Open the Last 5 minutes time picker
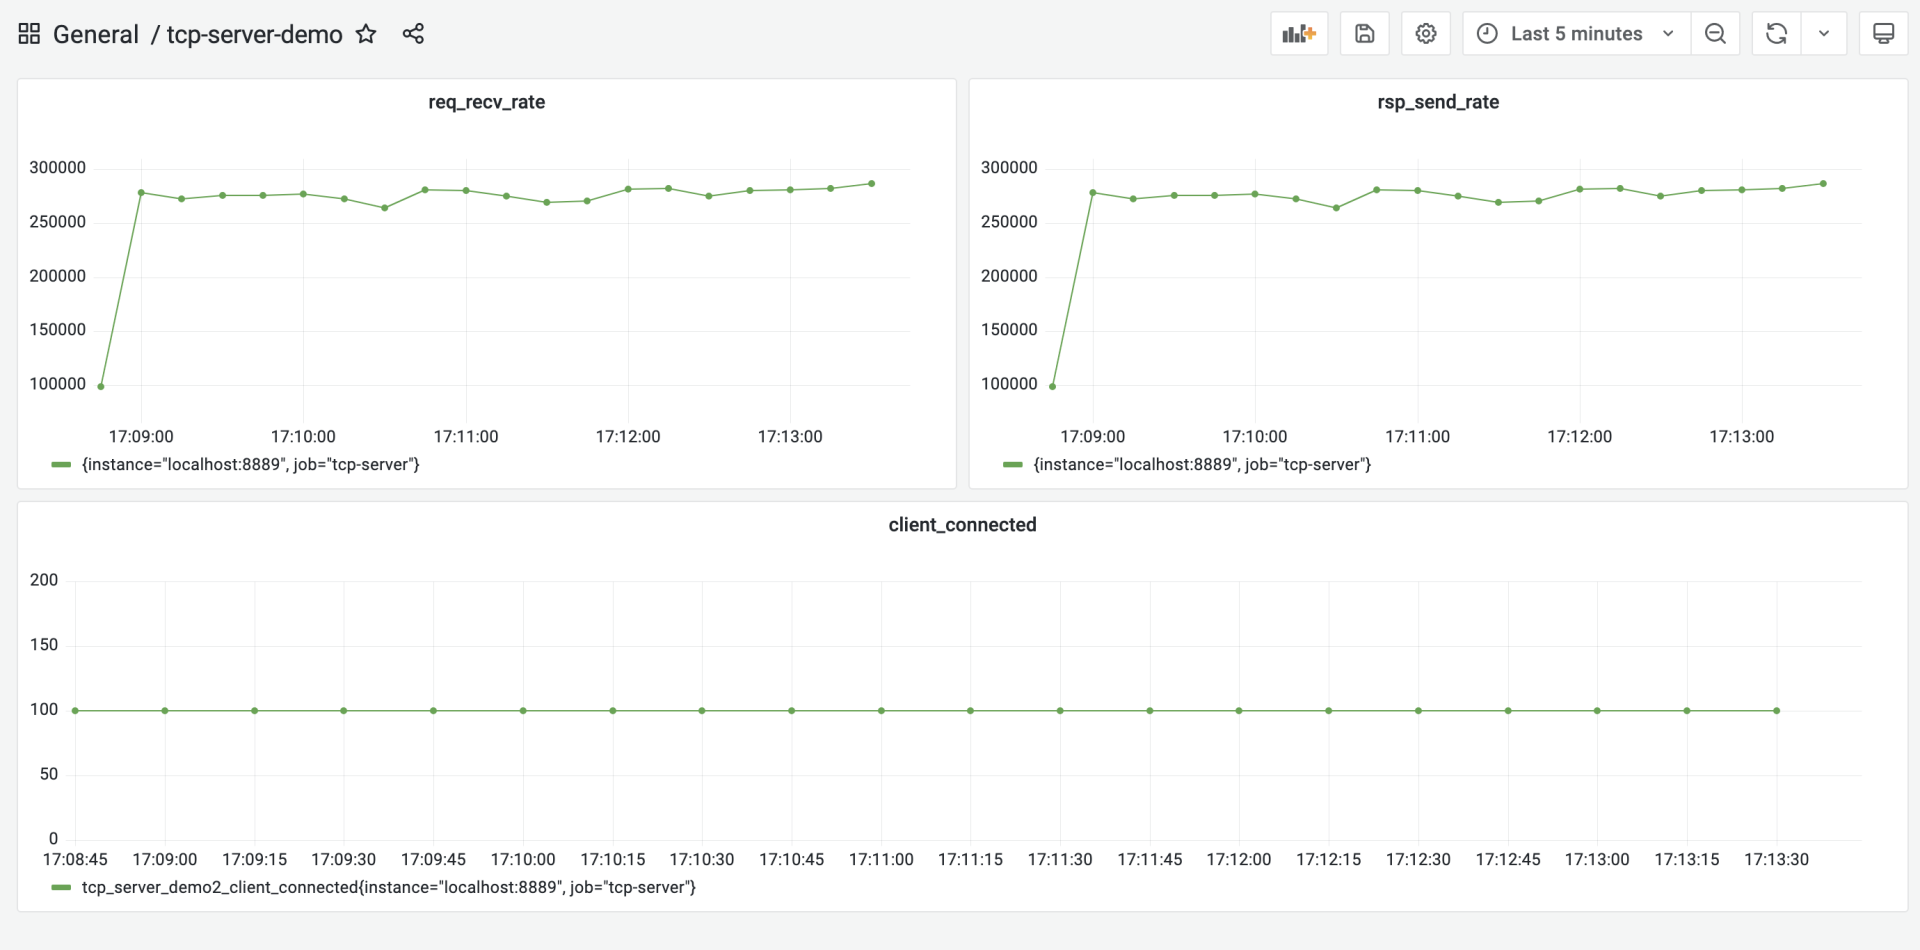1920x950 pixels. pyautogui.click(x=1575, y=34)
